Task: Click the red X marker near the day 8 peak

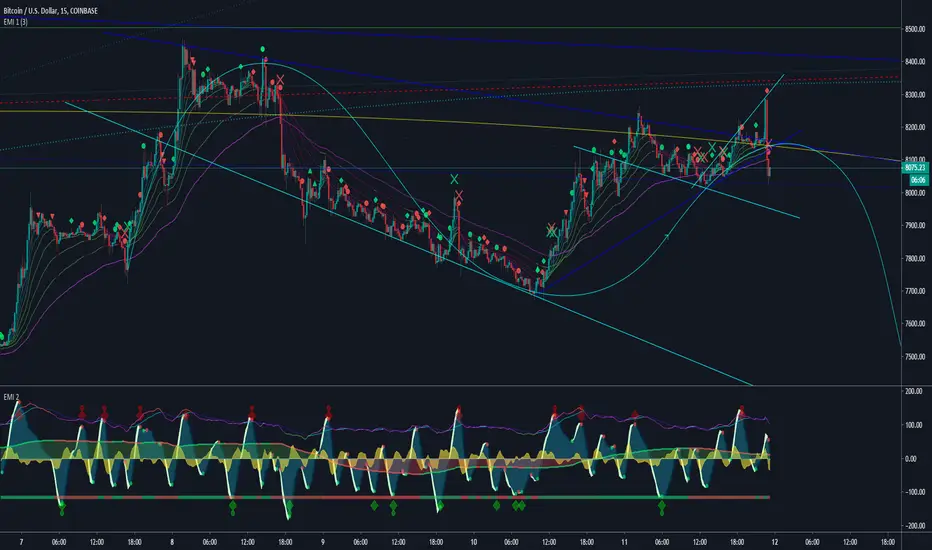Action: (280, 79)
